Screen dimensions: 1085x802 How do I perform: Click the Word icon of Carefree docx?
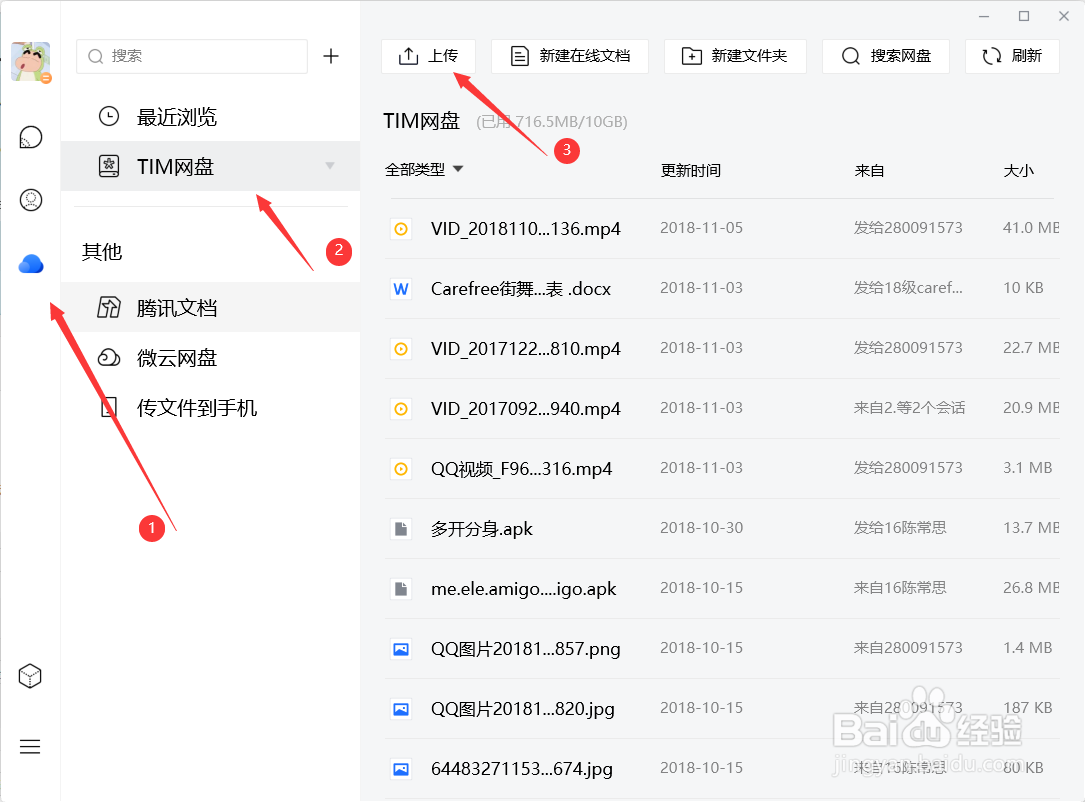click(x=401, y=289)
